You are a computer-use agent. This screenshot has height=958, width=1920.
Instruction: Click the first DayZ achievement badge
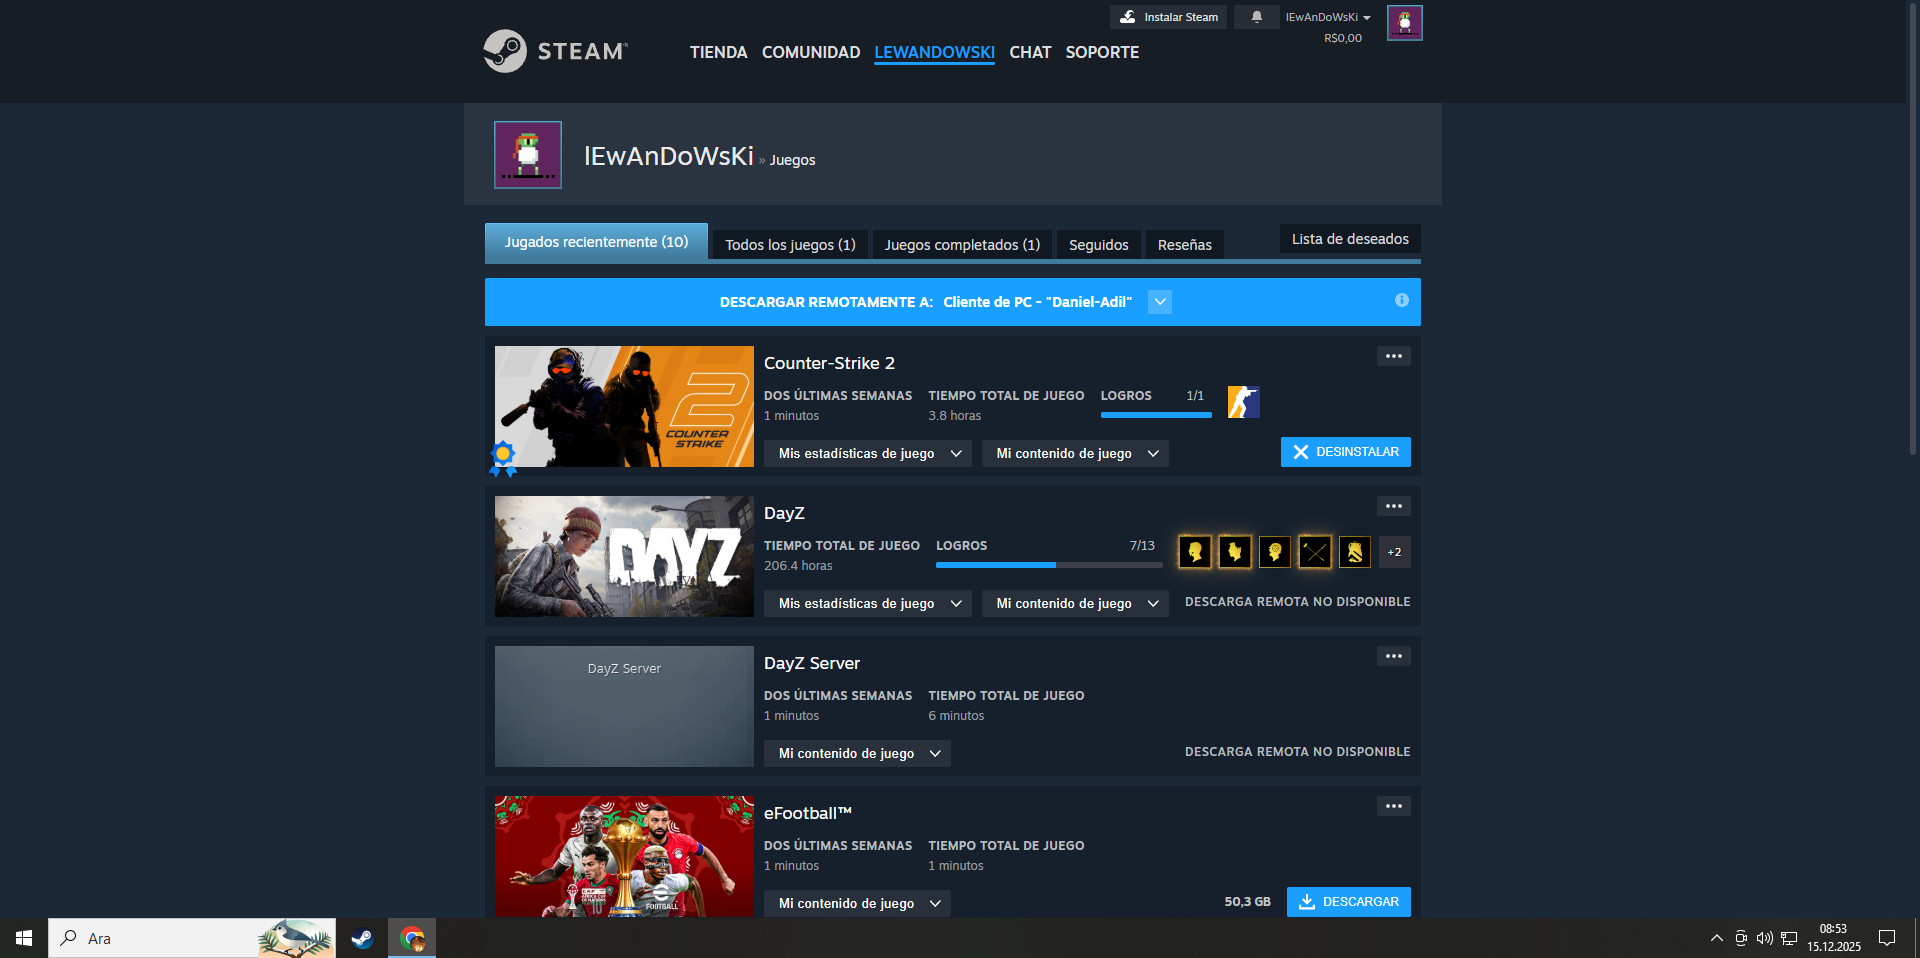1195,552
